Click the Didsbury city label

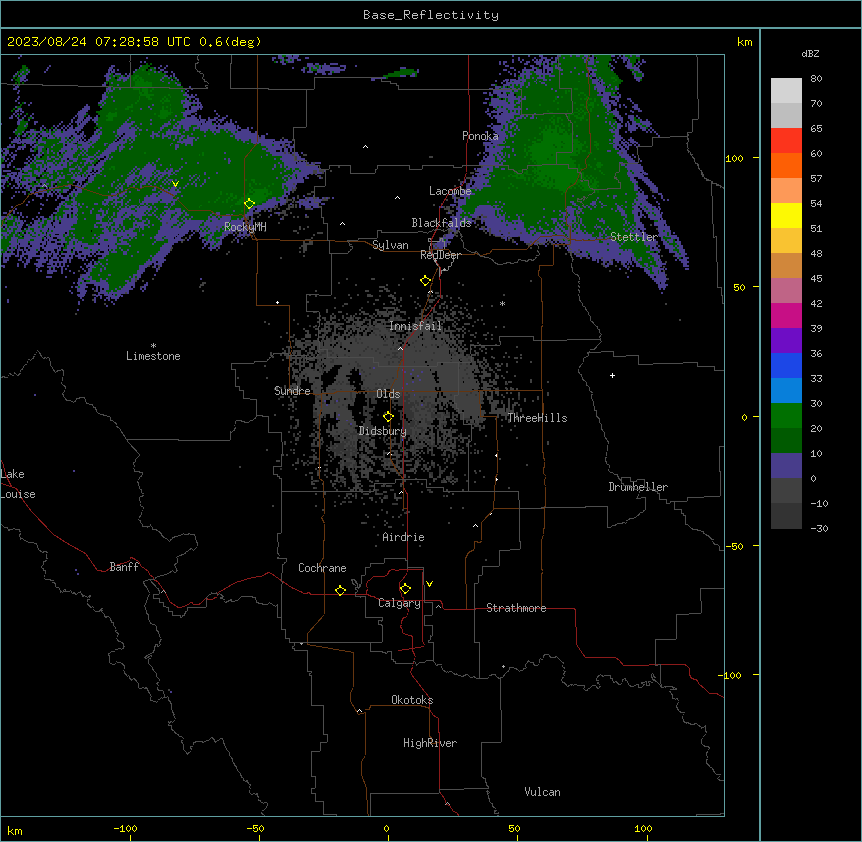tap(383, 431)
